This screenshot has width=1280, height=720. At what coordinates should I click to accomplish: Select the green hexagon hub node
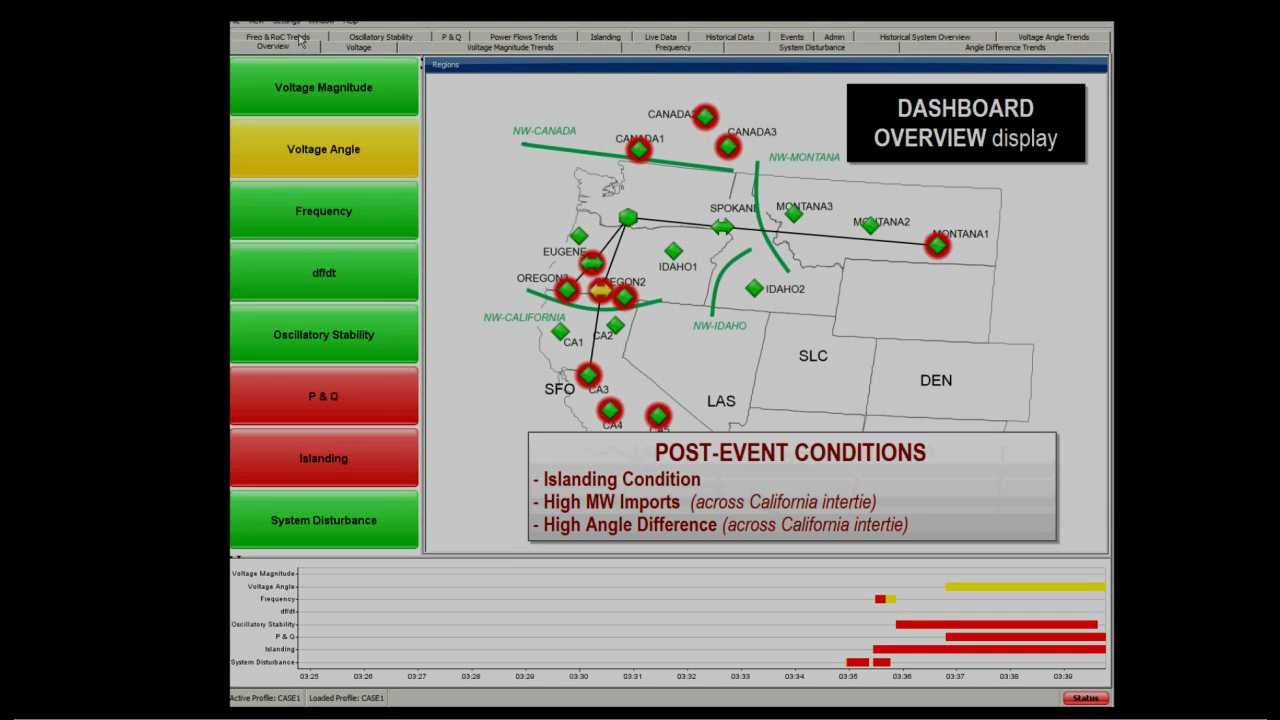(627, 217)
